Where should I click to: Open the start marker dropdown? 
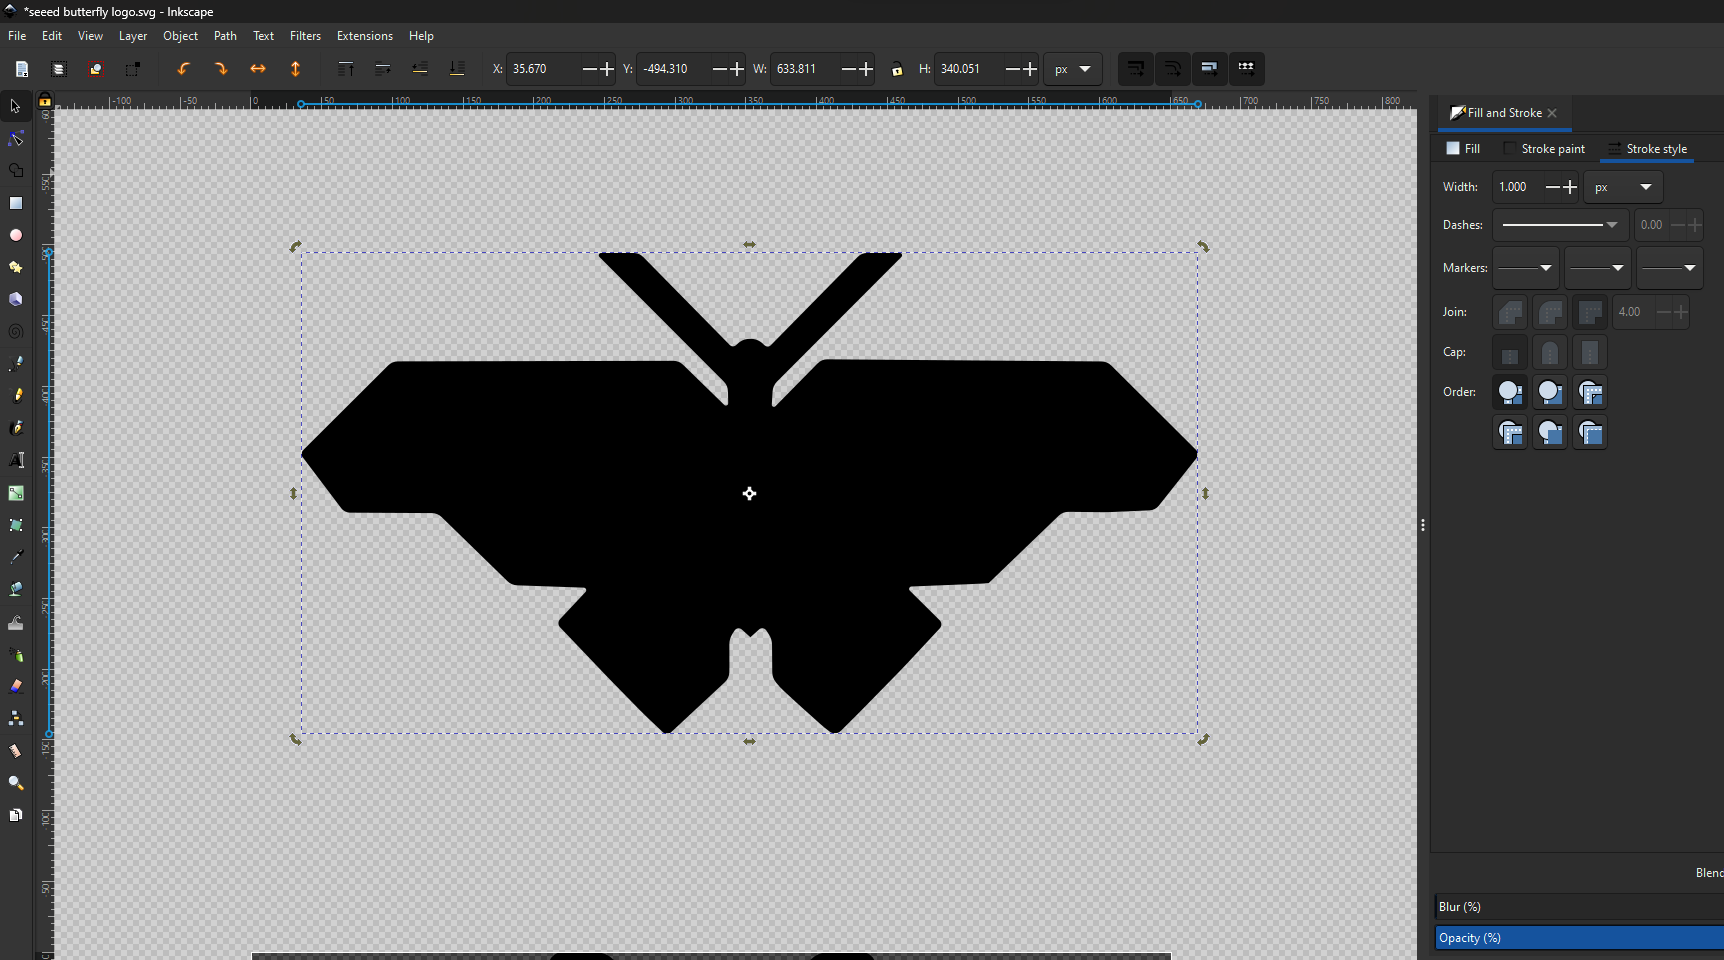[1525, 268]
